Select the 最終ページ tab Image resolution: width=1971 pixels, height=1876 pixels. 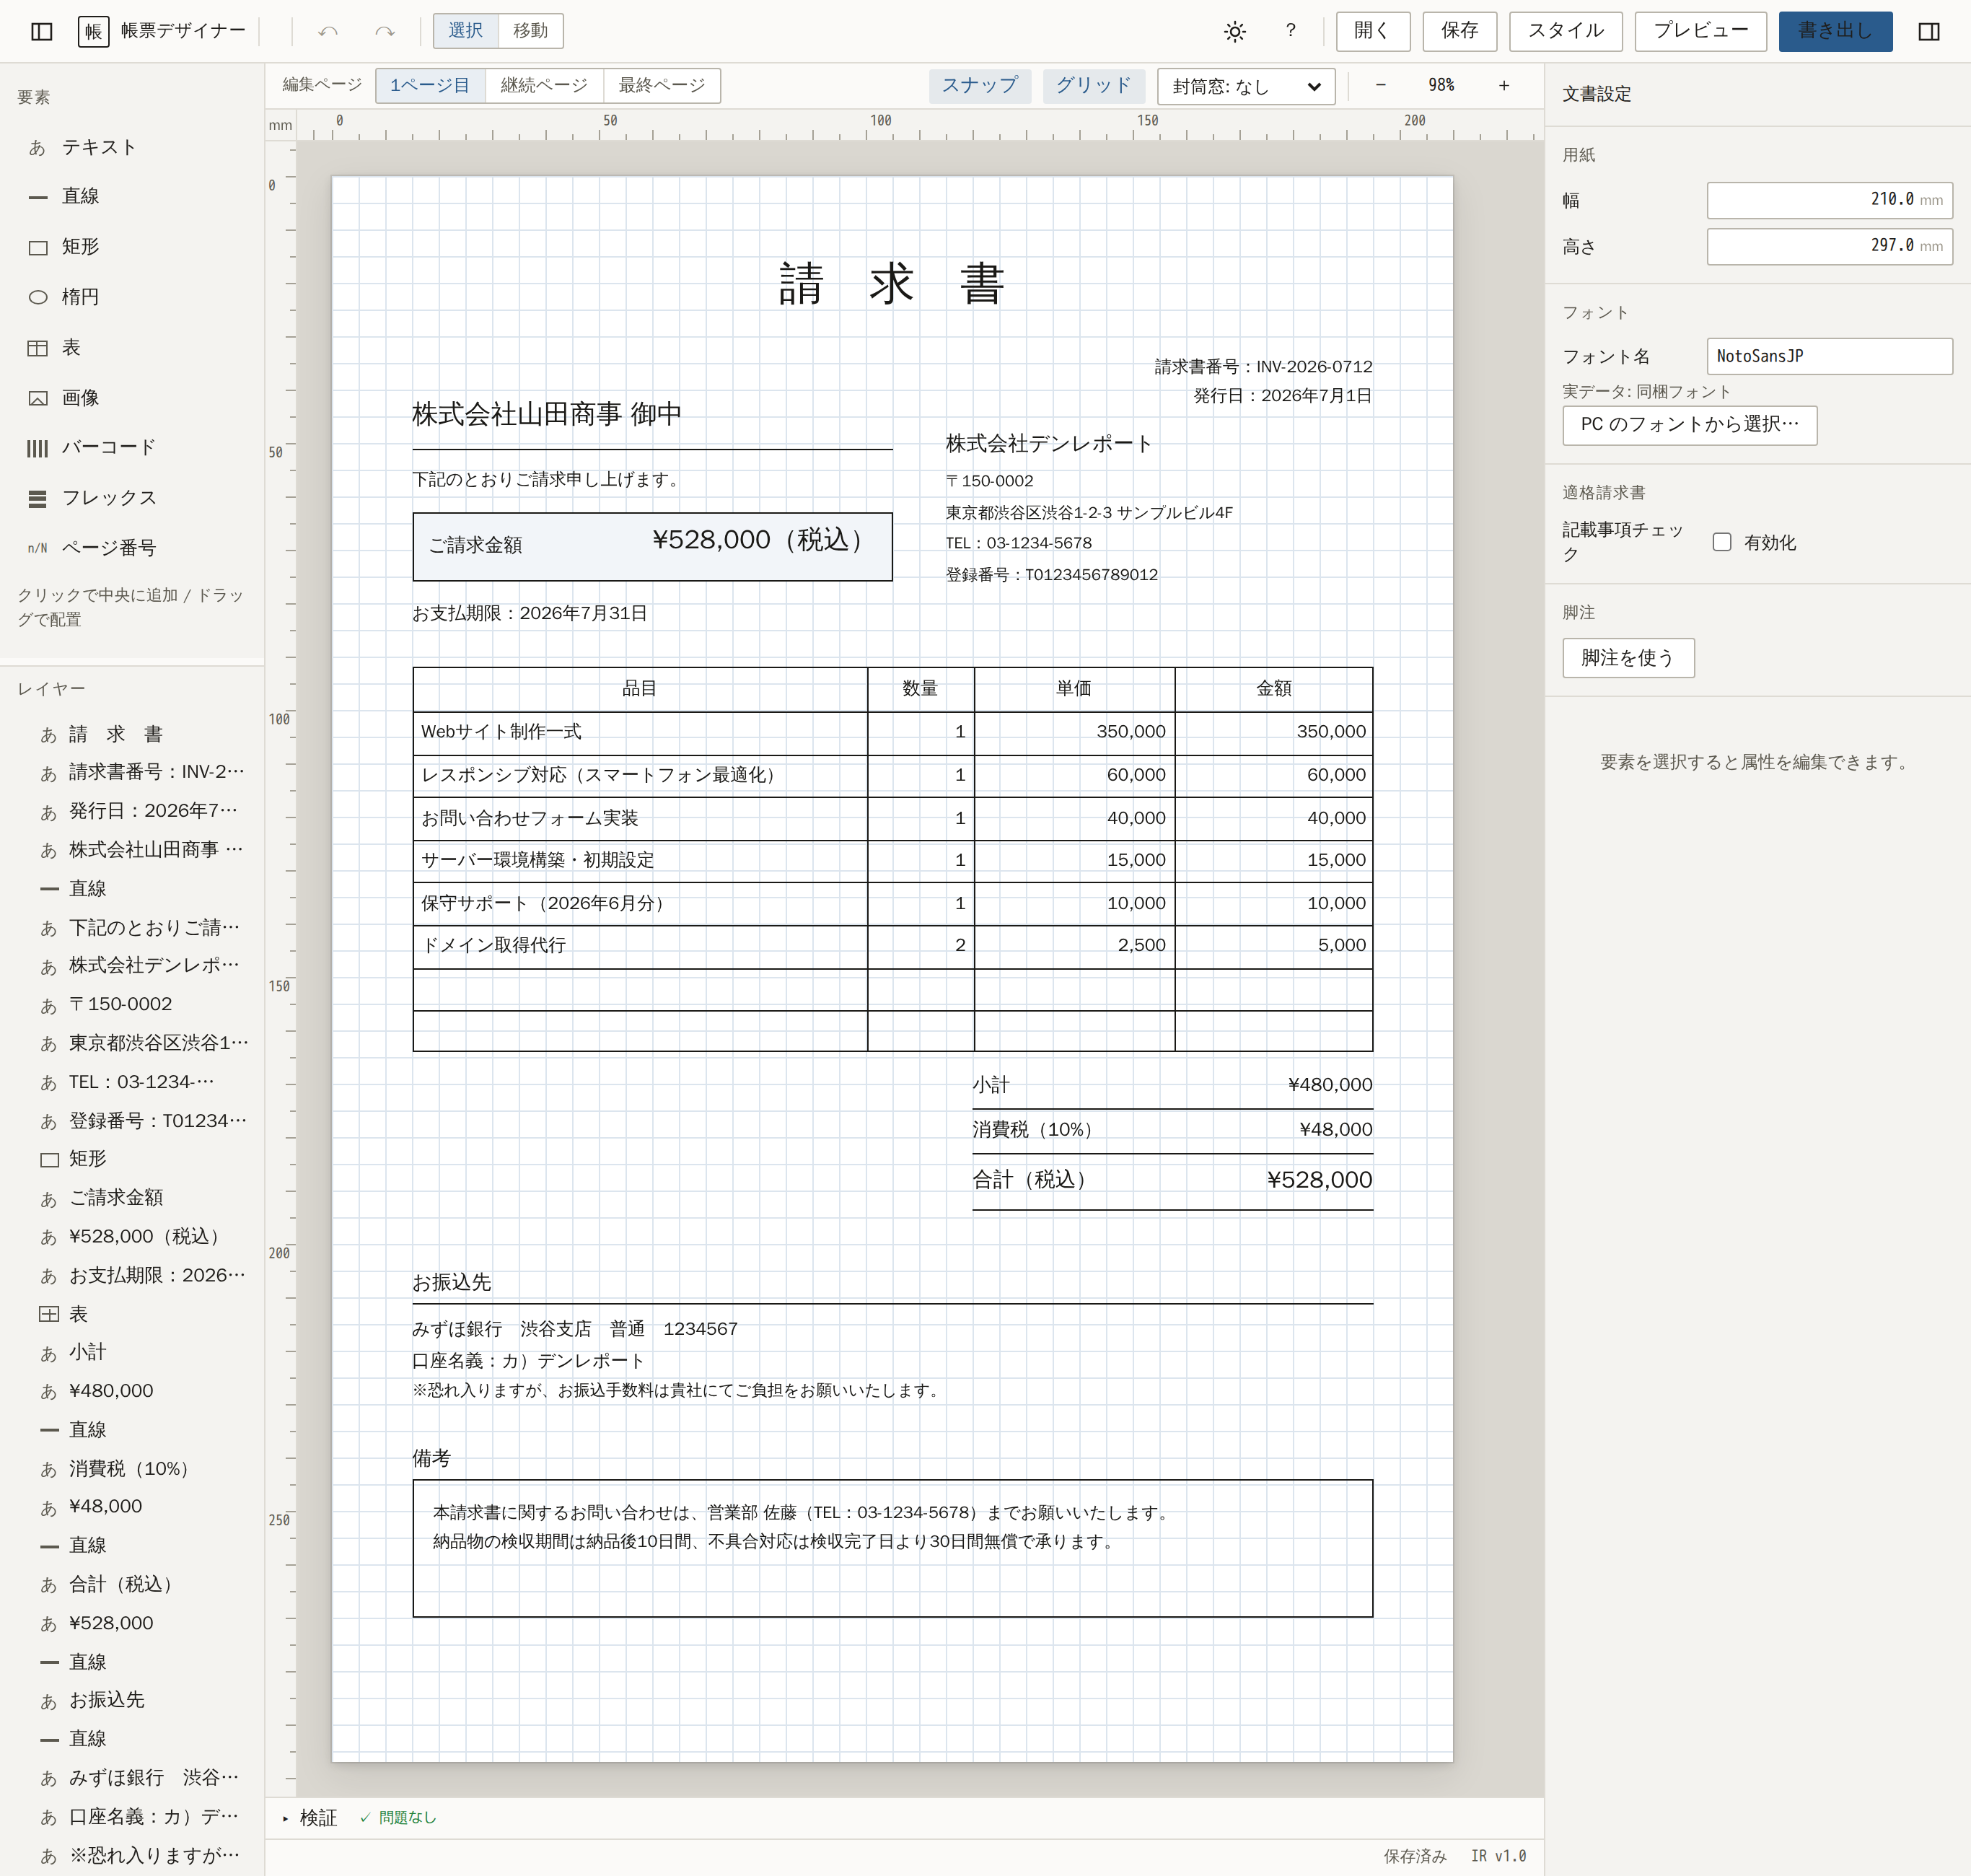coord(661,86)
